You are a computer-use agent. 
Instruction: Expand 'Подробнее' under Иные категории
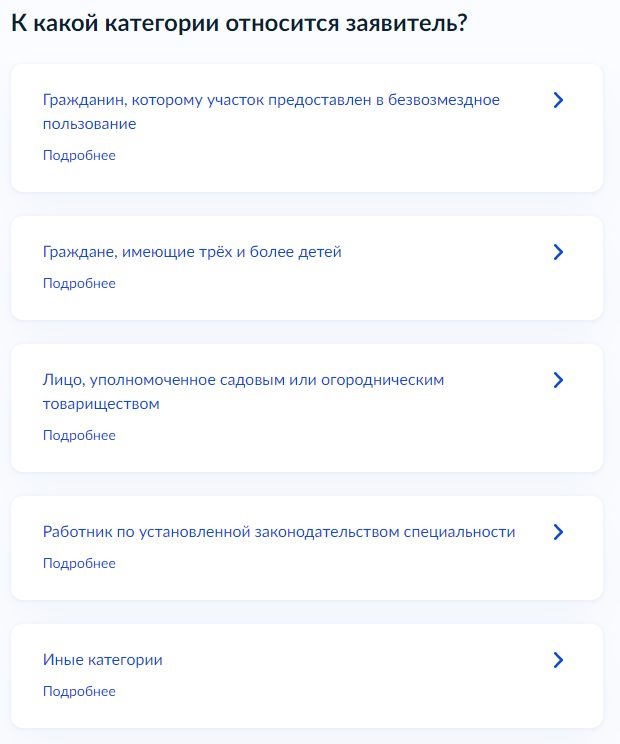click(x=79, y=691)
